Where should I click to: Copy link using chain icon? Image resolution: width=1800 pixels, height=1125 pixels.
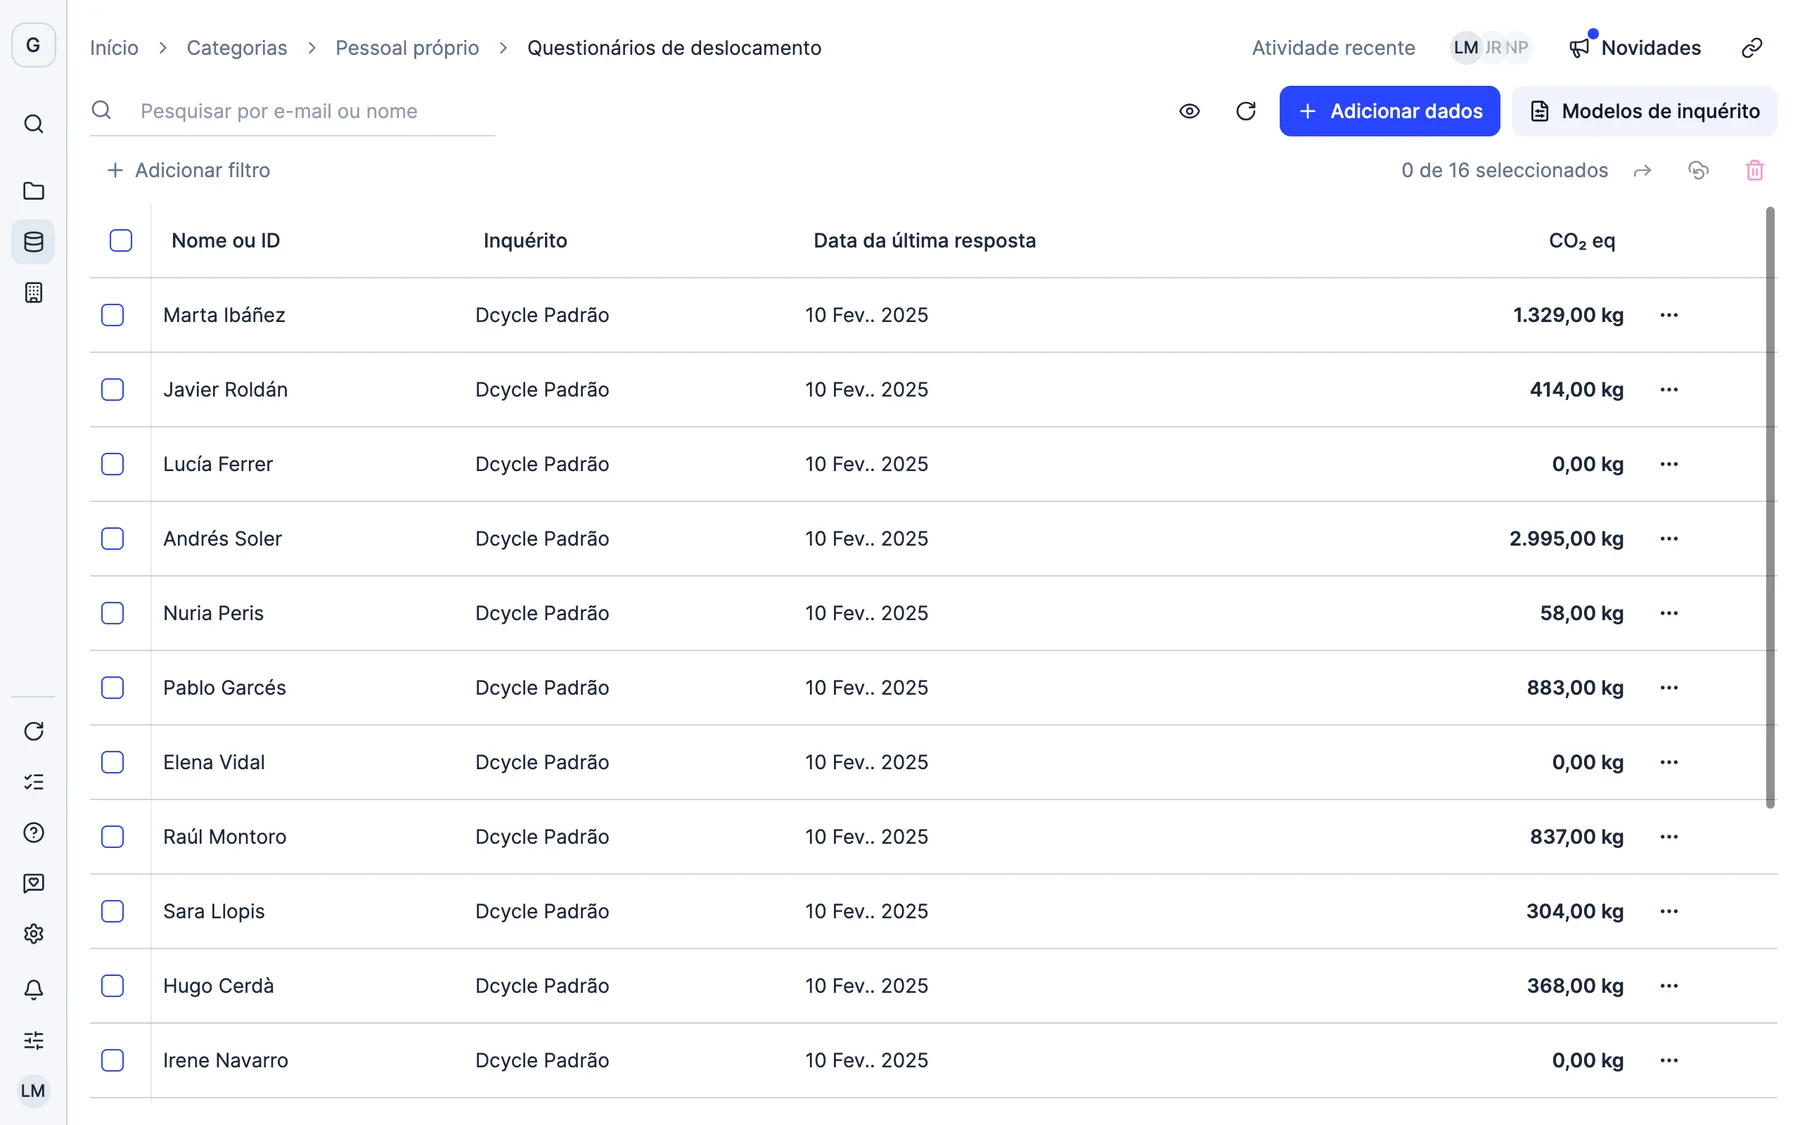pyautogui.click(x=1752, y=48)
